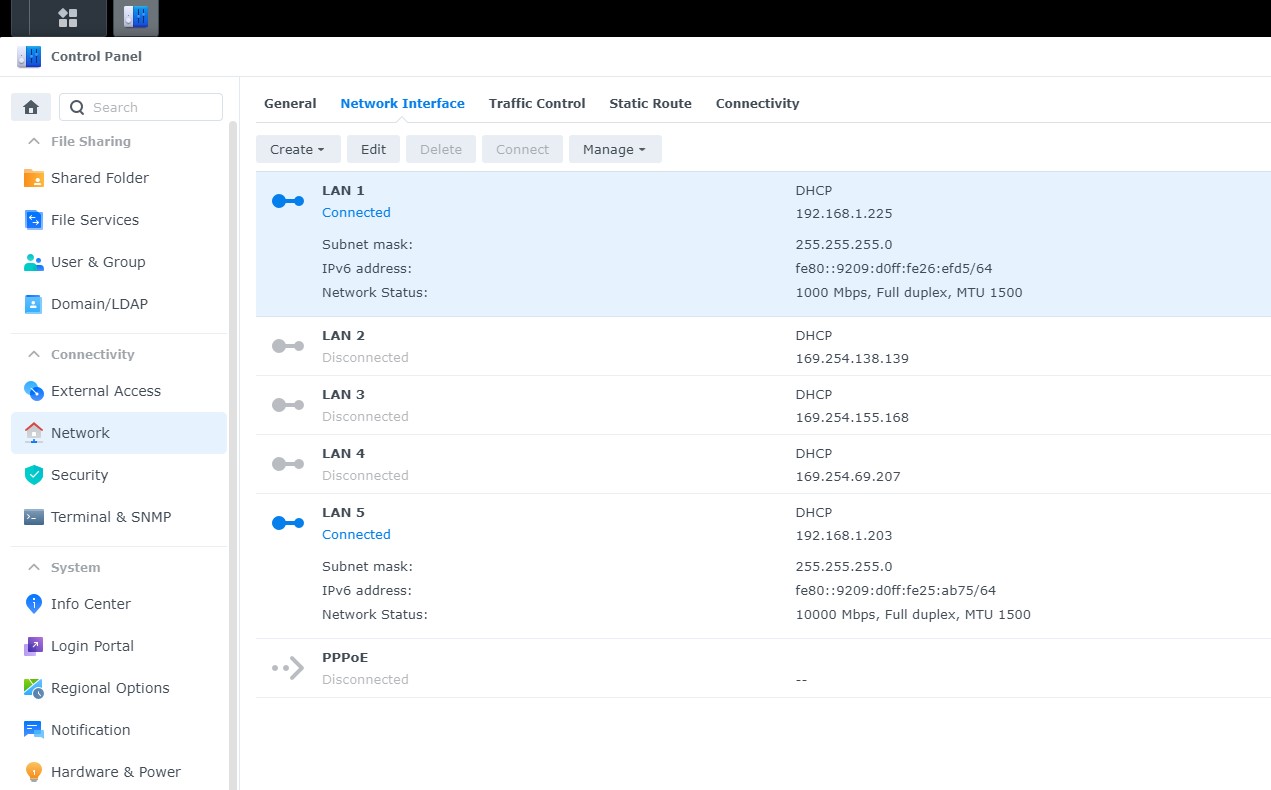Open External Access settings
Viewport: 1271px width, 790px height.
pos(105,391)
